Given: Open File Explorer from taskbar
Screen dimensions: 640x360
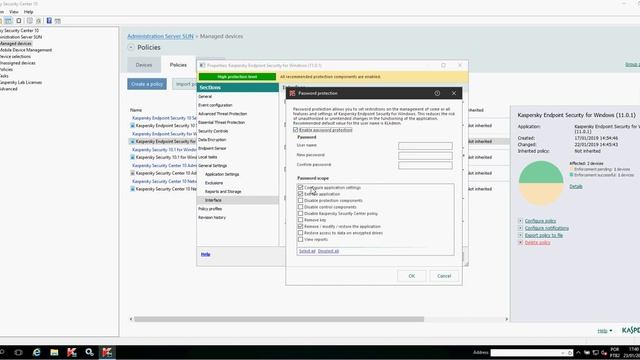Looking at the screenshot, I should coord(54,352).
